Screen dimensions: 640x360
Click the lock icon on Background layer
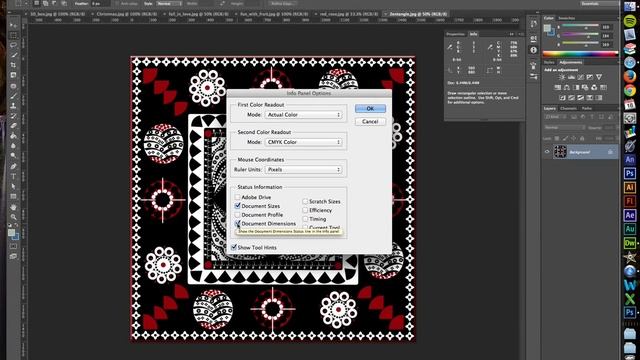[x=610, y=152]
